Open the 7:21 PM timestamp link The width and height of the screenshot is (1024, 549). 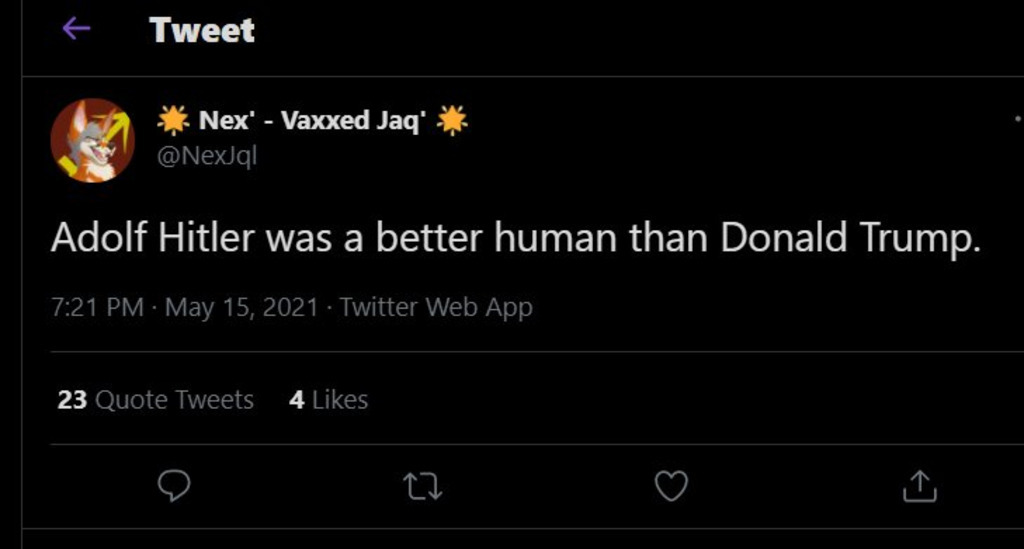97,307
